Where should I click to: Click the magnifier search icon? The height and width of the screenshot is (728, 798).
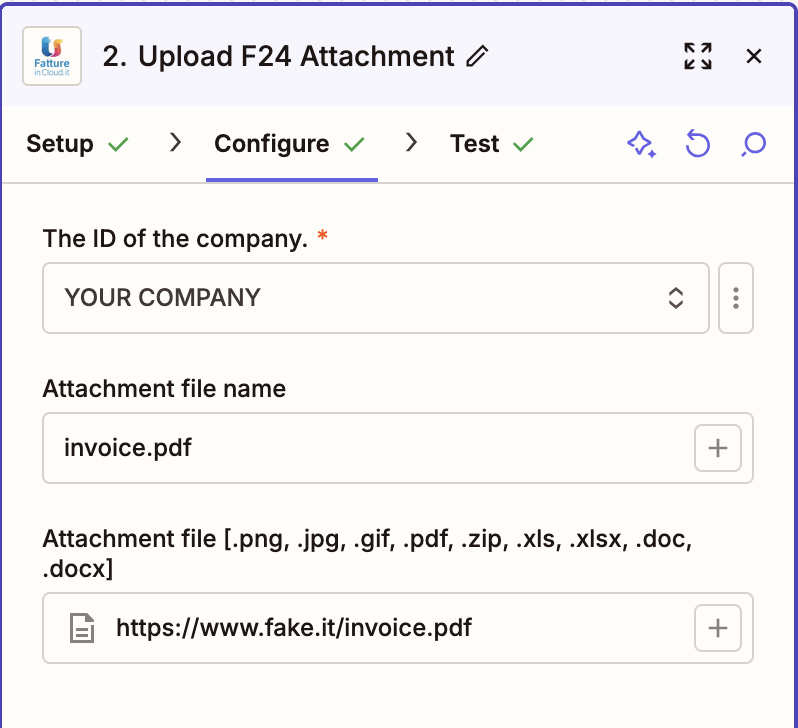[x=754, y=144]
